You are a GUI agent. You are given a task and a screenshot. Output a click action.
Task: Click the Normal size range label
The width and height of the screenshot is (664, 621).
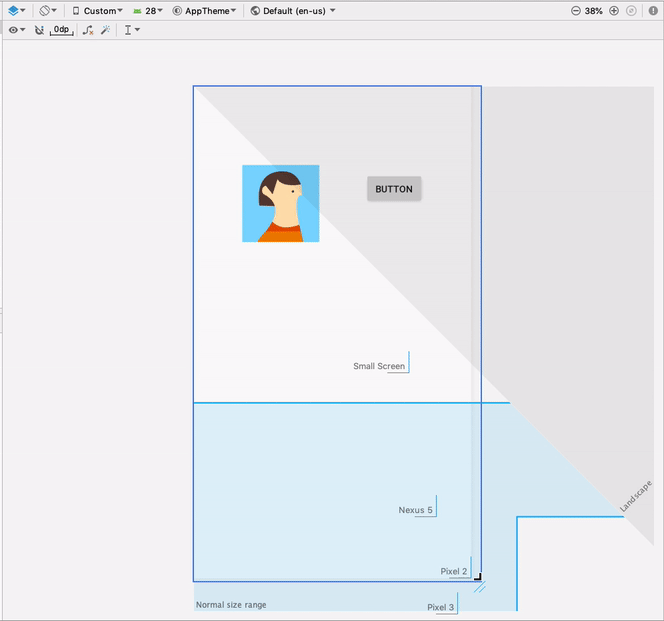(231, 605)
